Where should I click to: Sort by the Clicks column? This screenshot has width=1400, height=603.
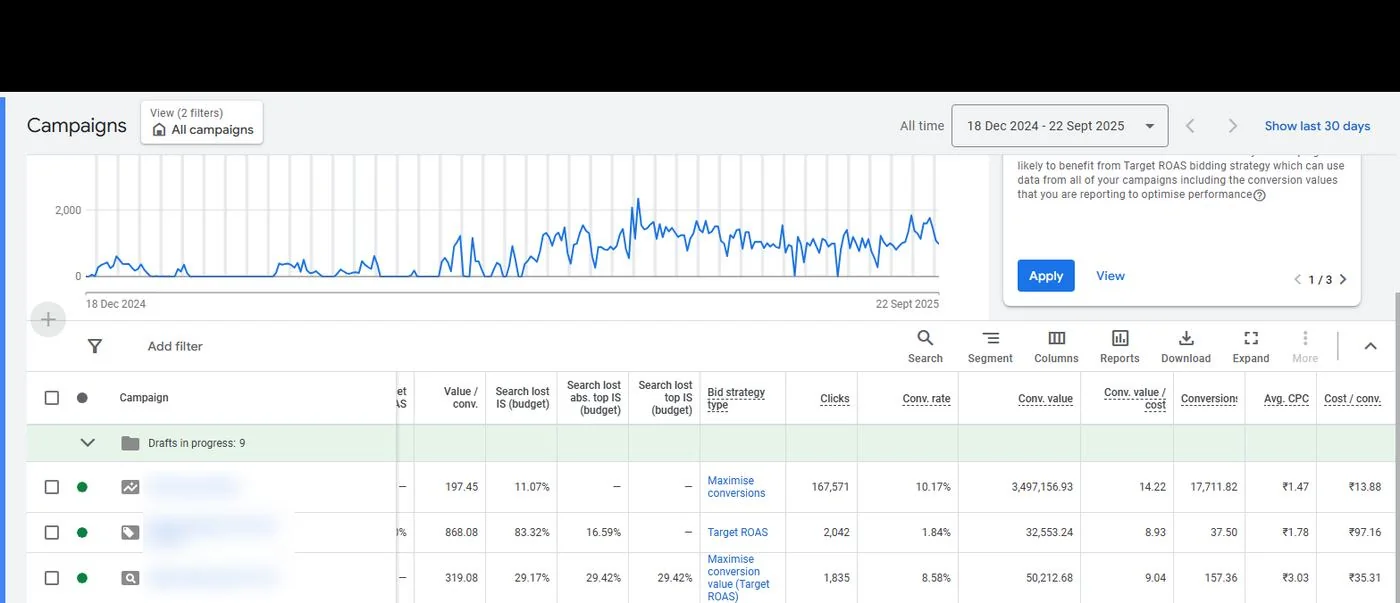[834, 398]
